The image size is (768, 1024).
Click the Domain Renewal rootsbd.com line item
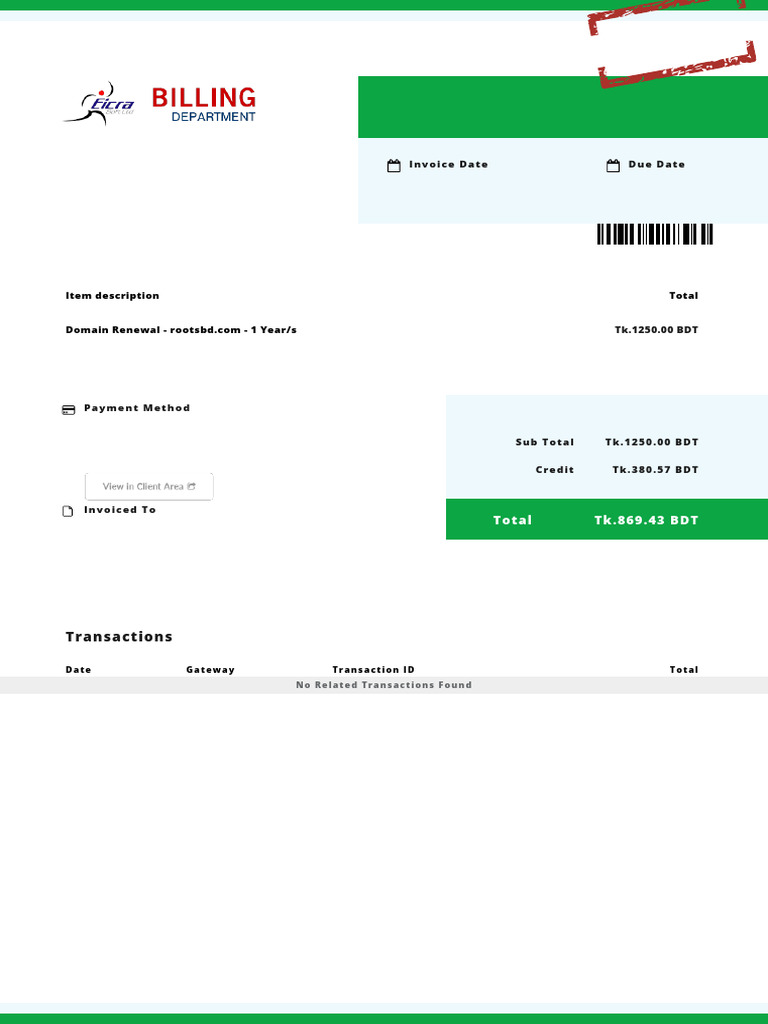181,330
